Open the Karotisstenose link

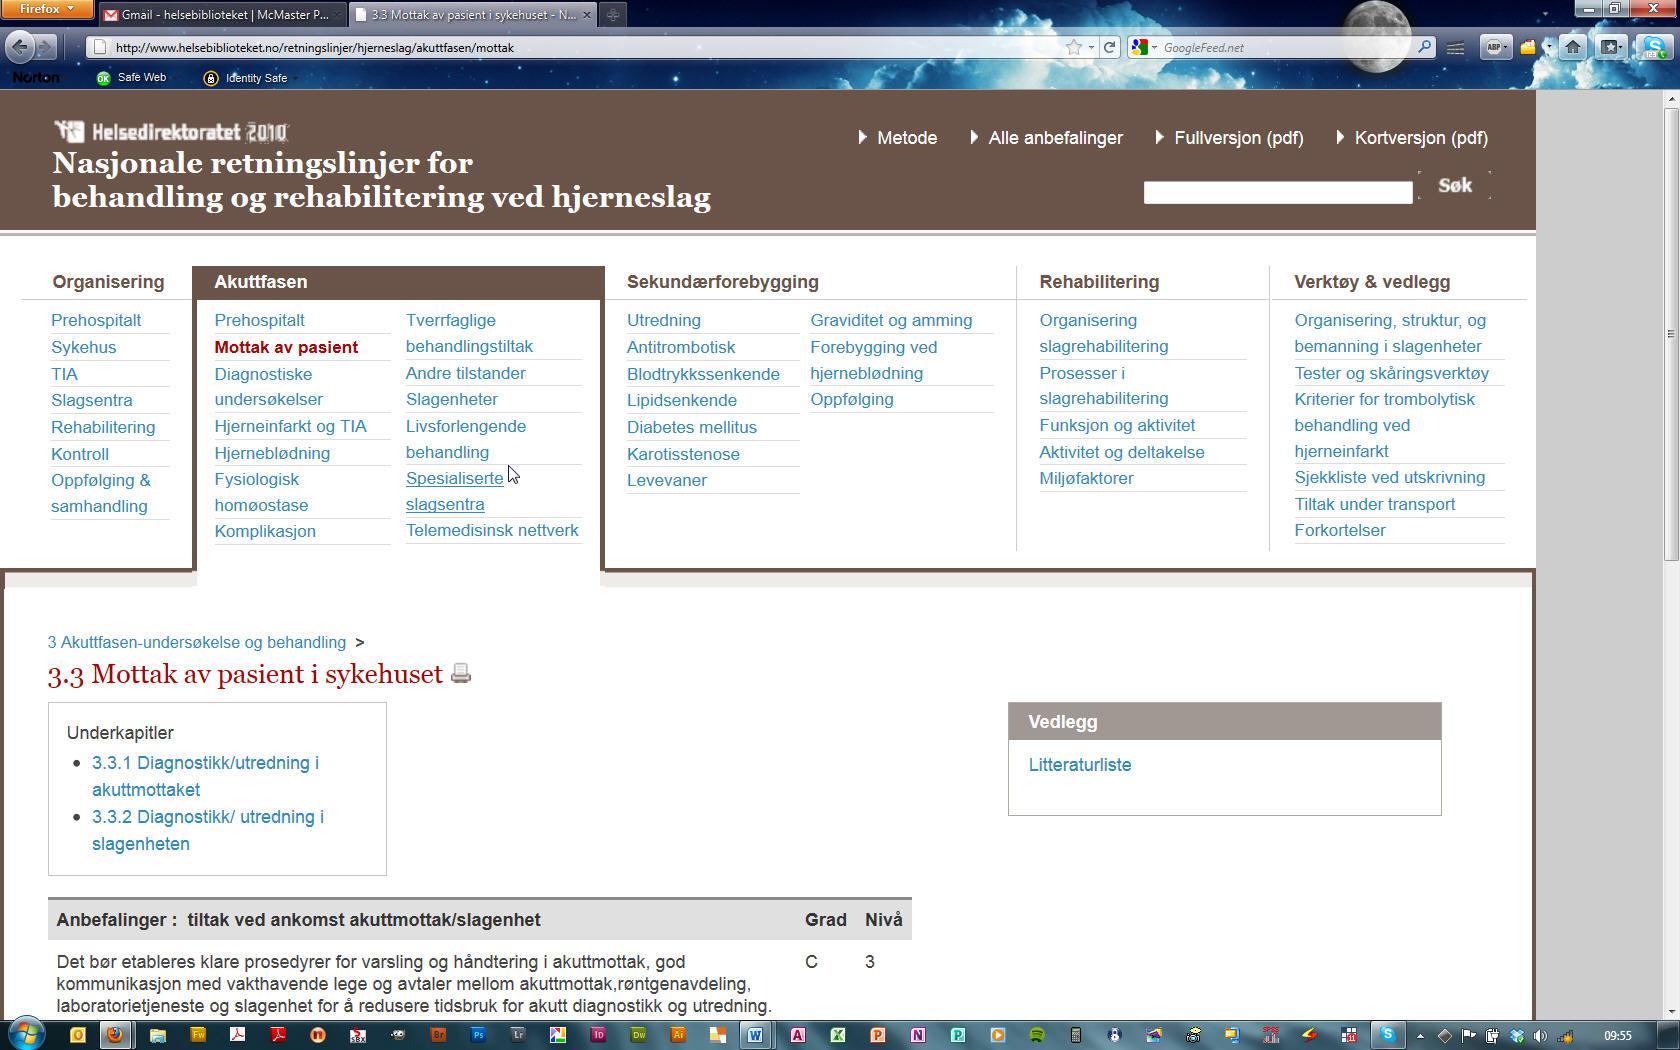683,454
